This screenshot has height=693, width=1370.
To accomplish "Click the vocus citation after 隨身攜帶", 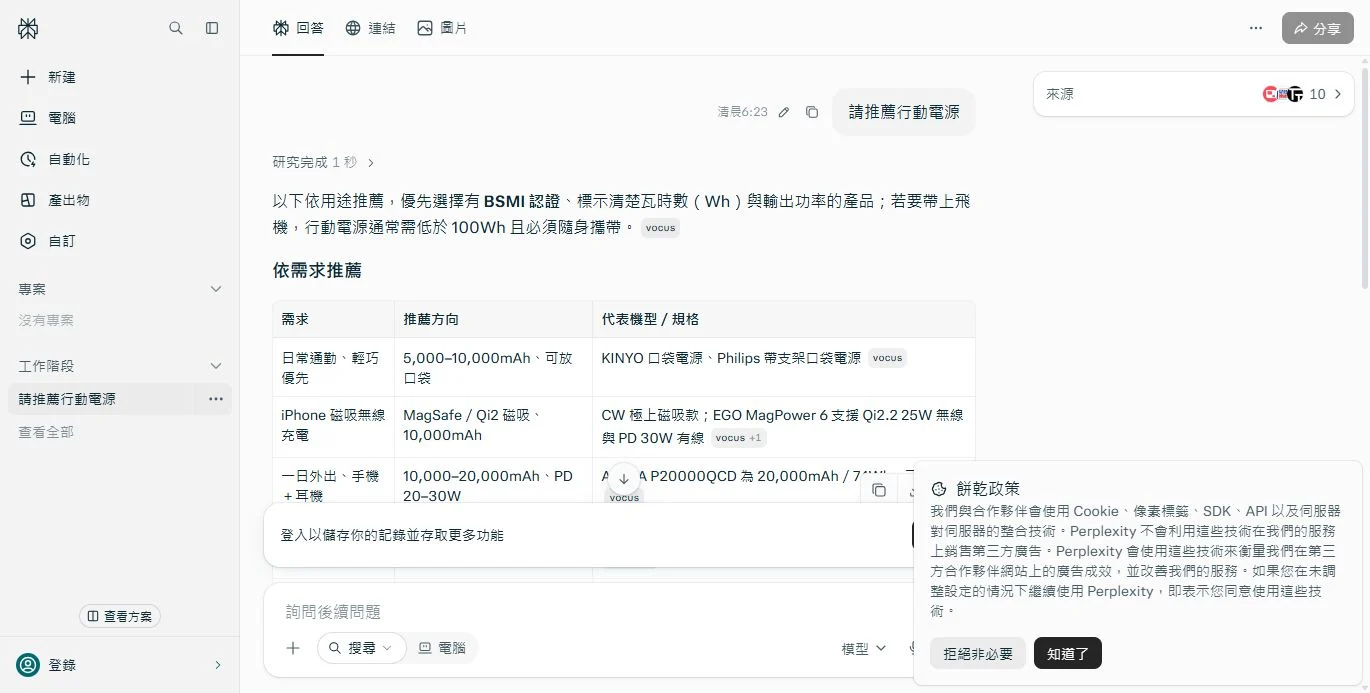I will pyautogui.click(x=660, y=228).
